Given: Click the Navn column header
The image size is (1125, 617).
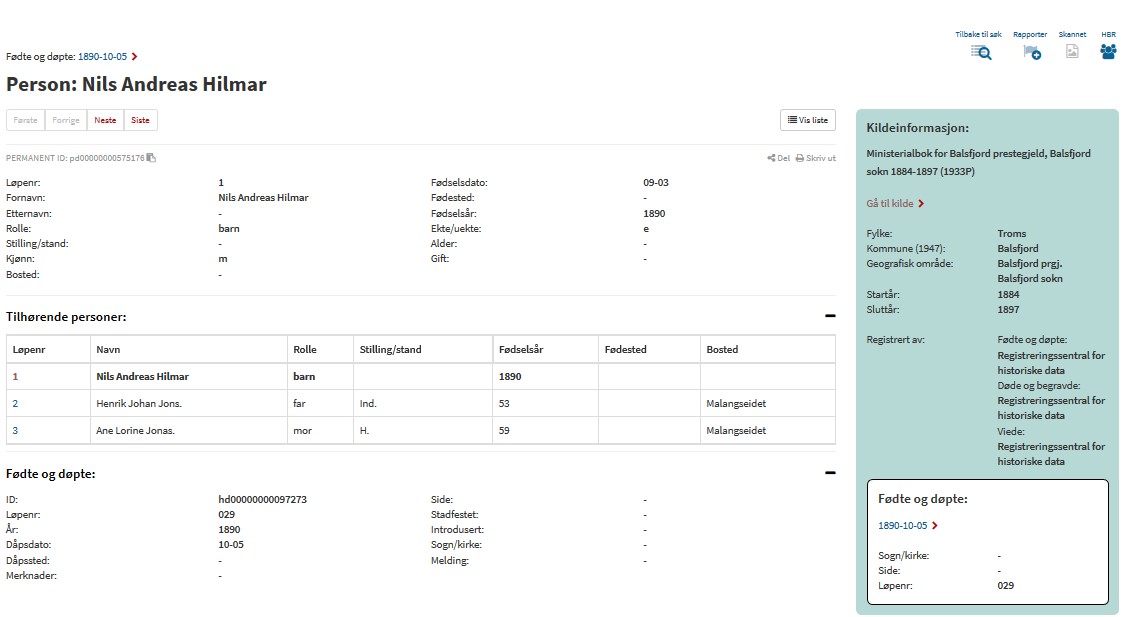Looking at the screenshot, I should [x=107, y=350].
